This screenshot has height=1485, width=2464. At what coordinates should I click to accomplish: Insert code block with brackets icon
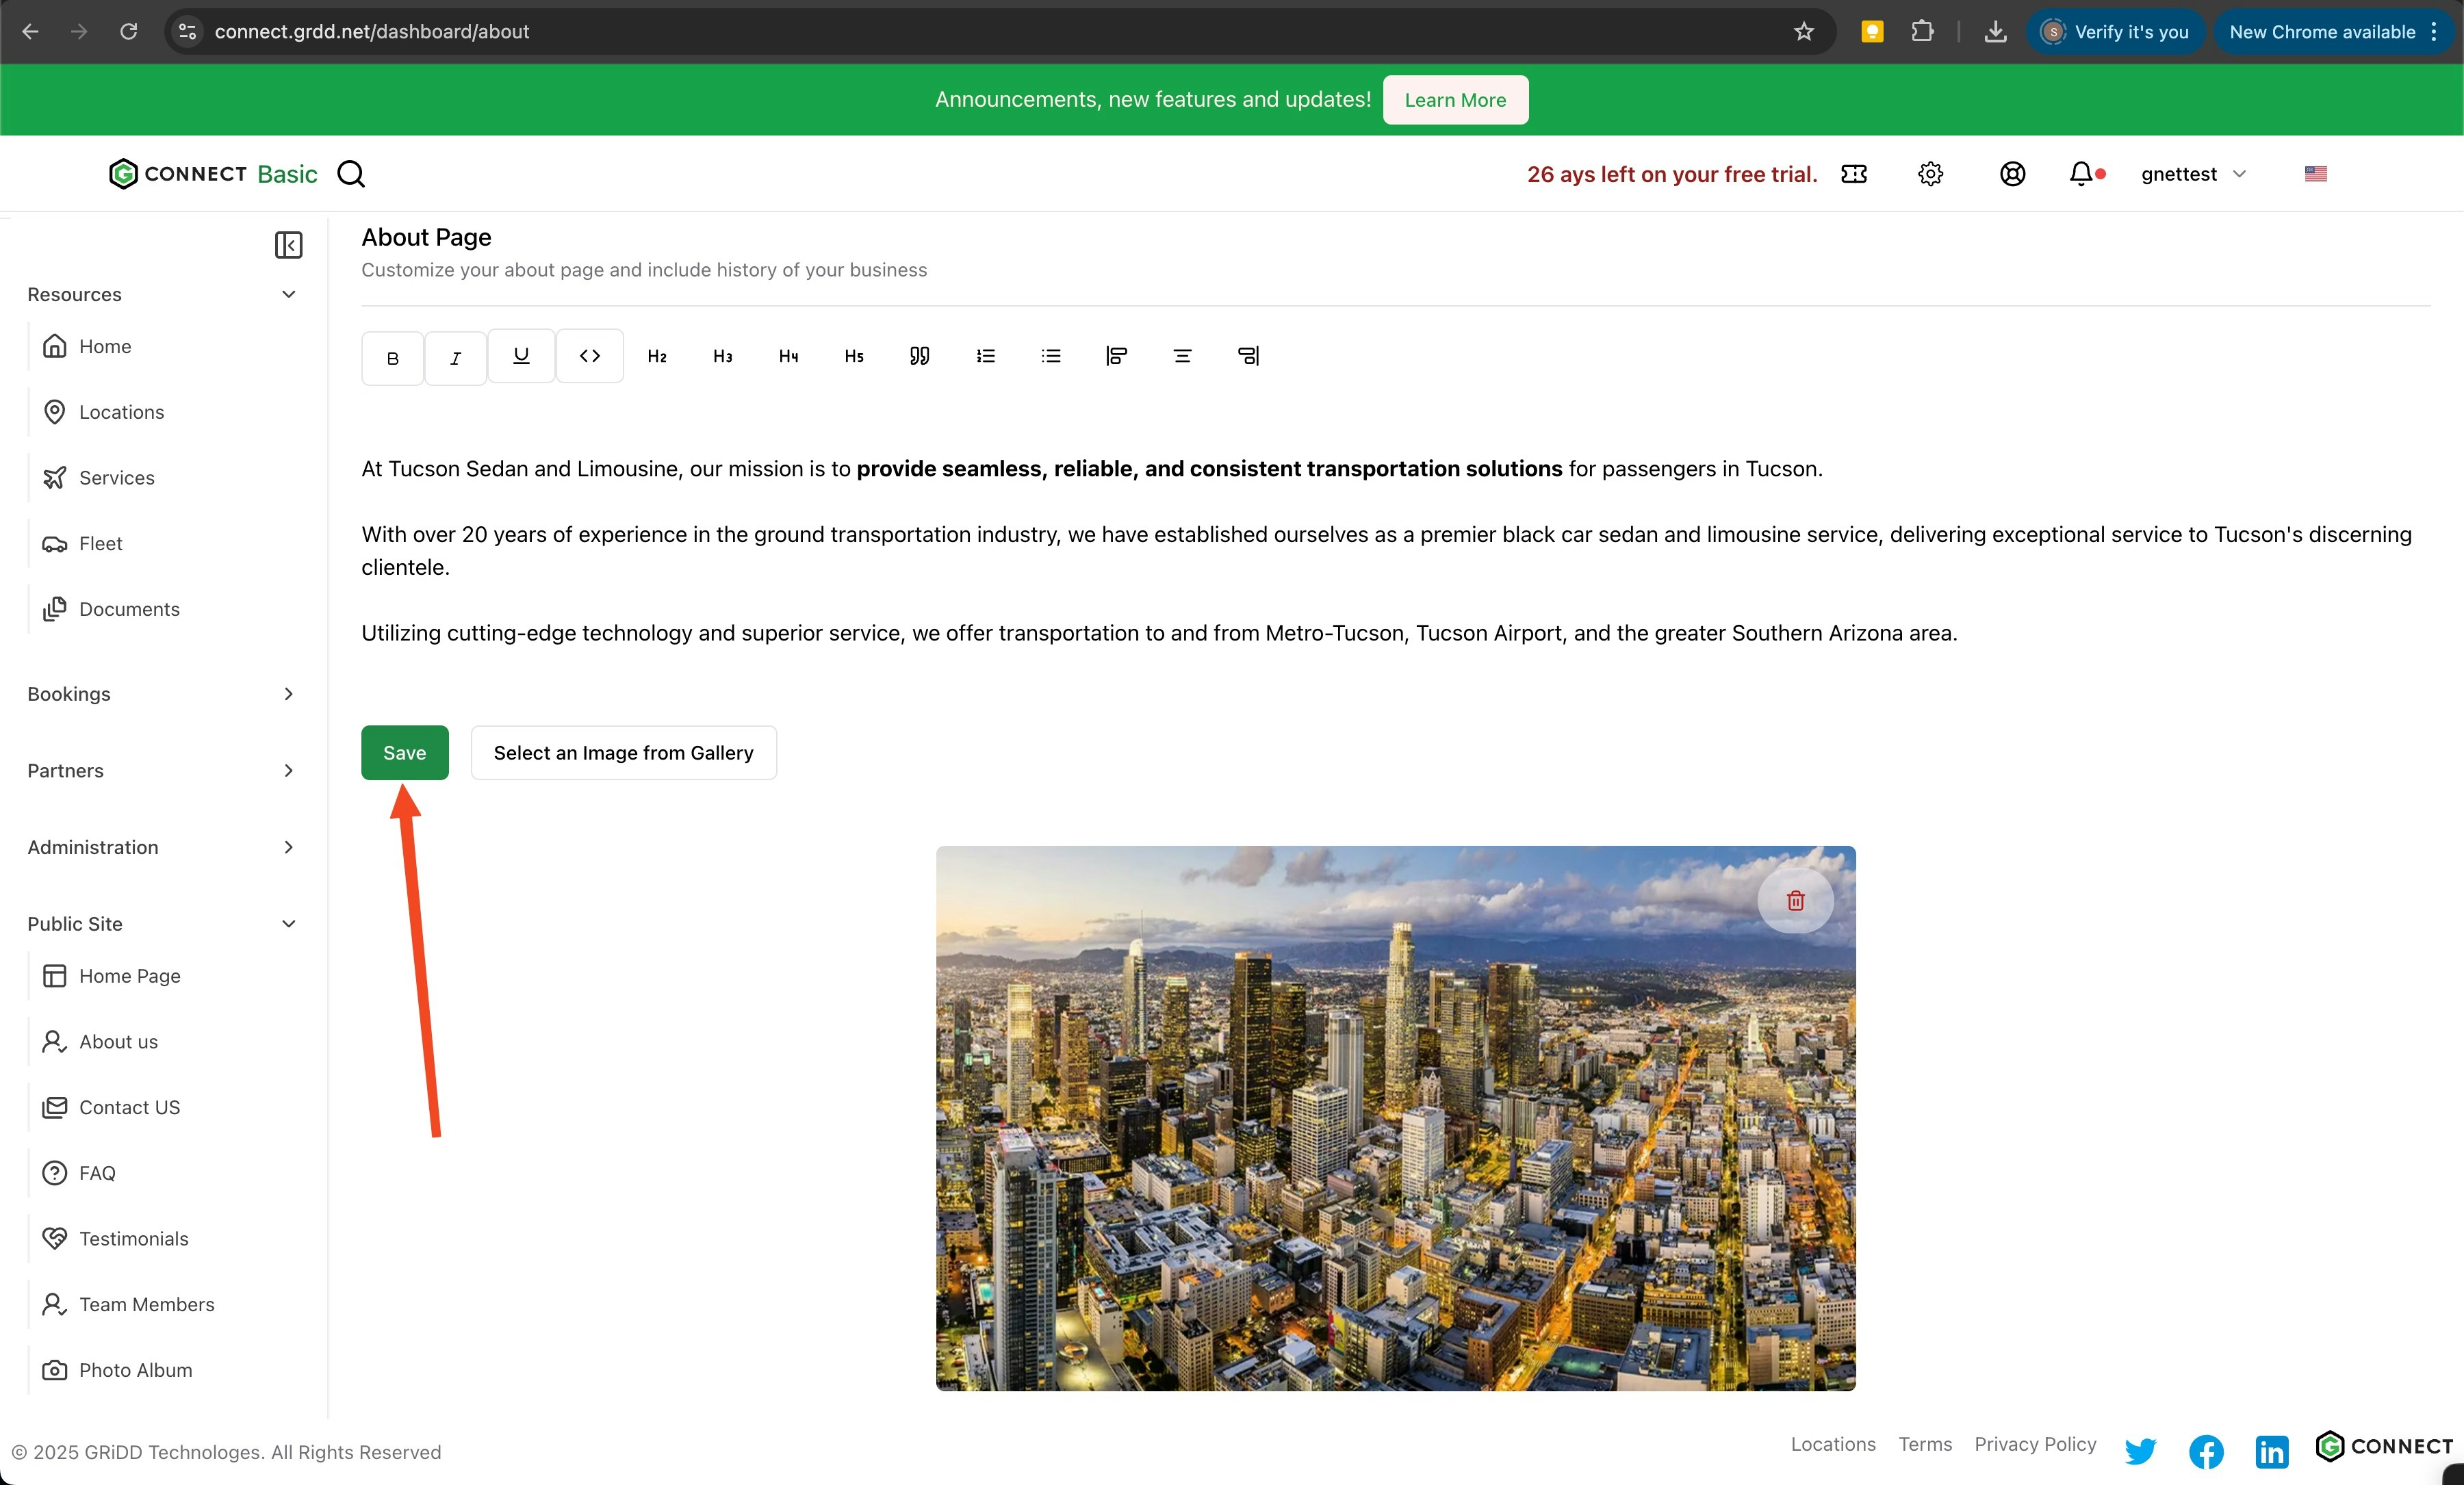(589, 355)
